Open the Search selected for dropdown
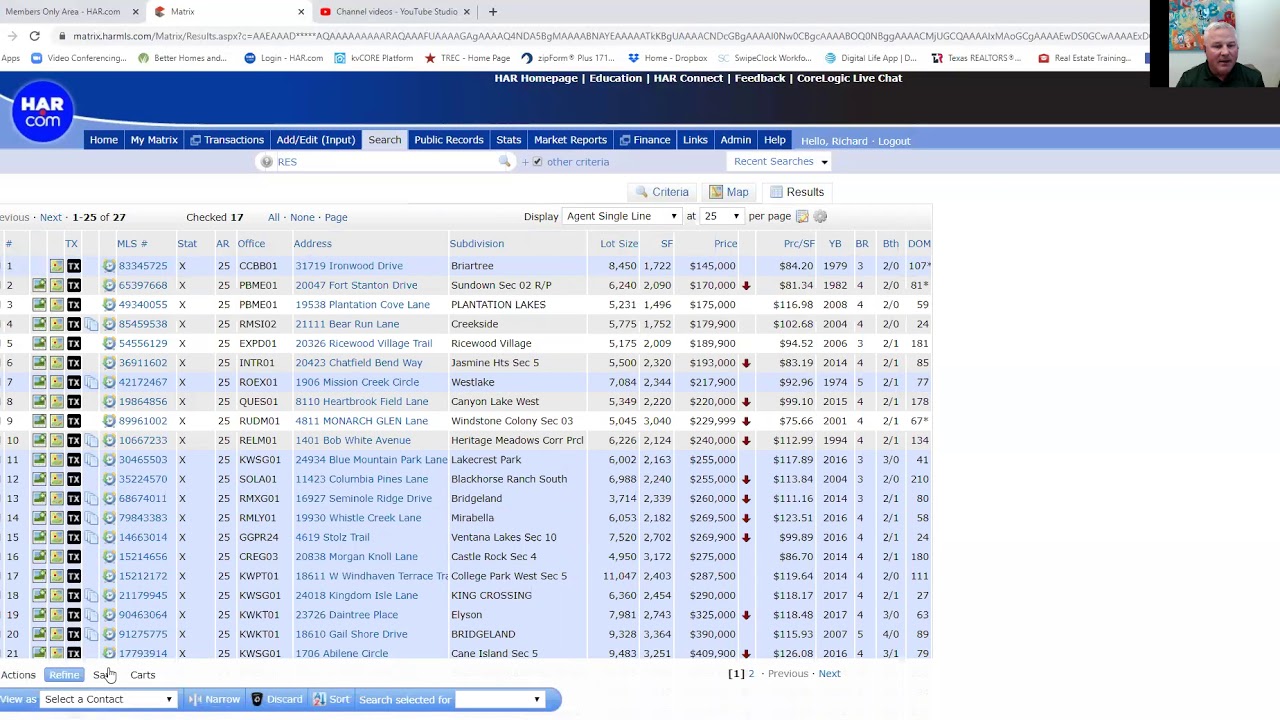 pos(498,700)
